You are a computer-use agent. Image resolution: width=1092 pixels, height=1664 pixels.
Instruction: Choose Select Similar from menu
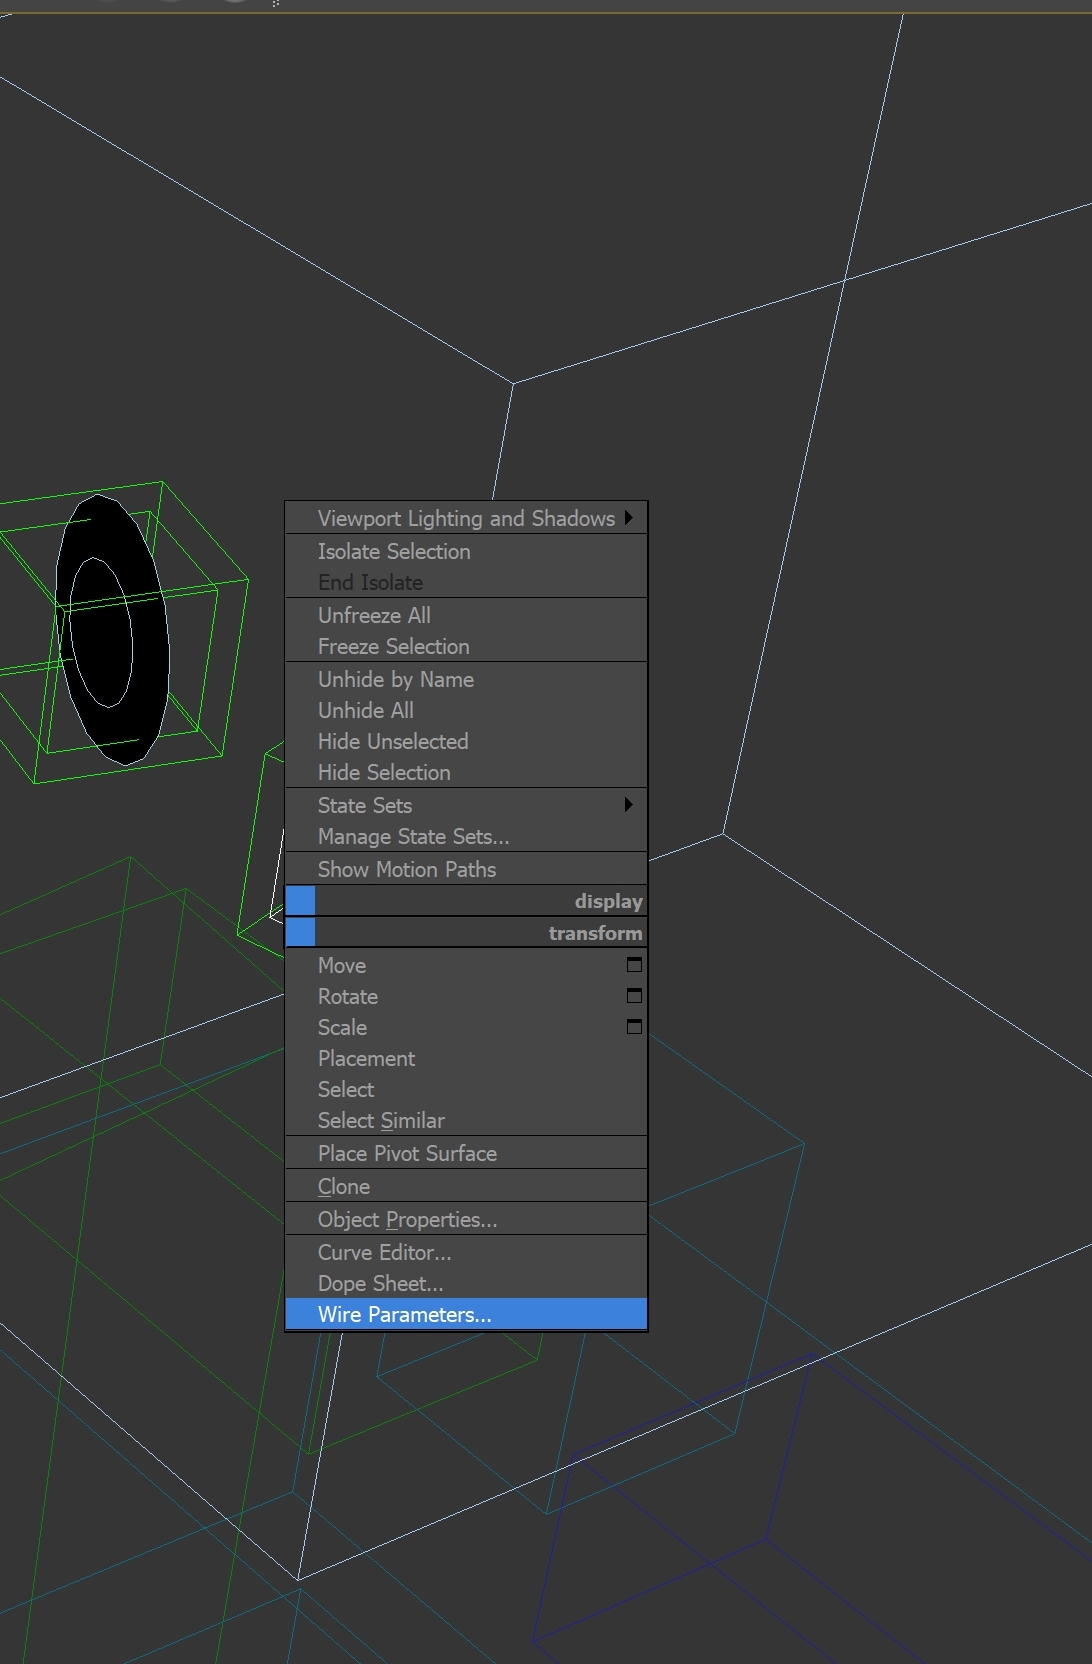466,1120
